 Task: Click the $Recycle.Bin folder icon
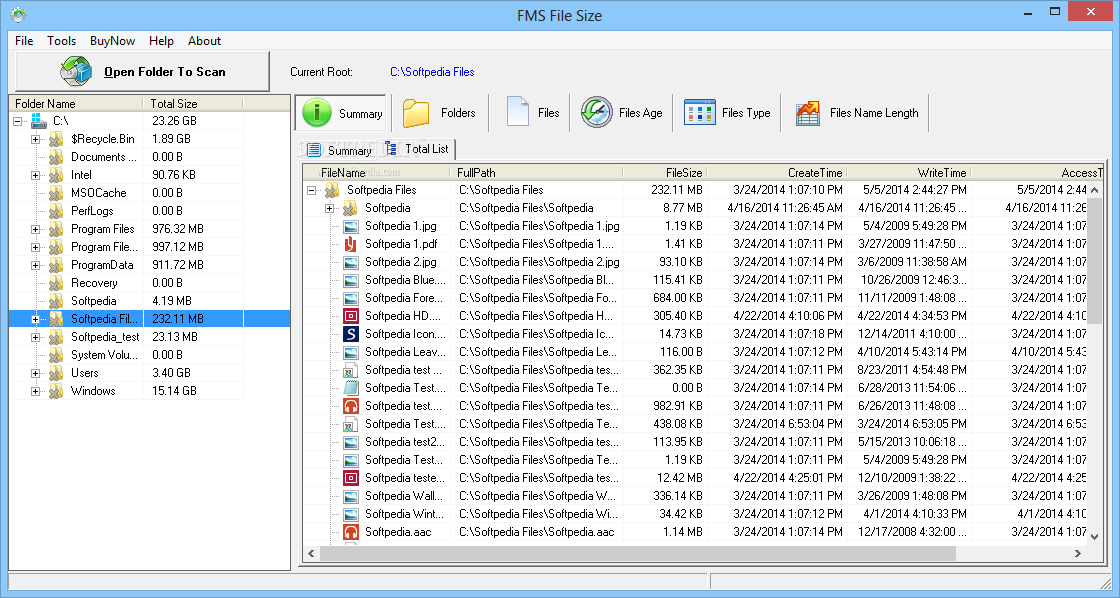[x=56, y=139]
